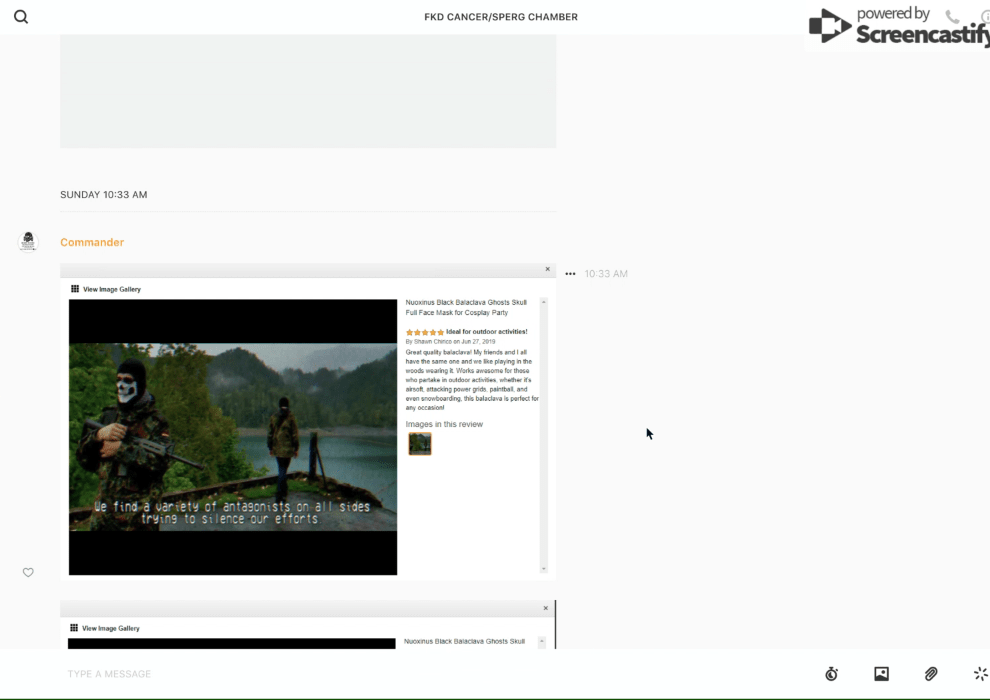Image resolution: width=990 pixels, height=700 pixels.
Task: Click the review scrollbar up arrow
Action: pos(544,301)
